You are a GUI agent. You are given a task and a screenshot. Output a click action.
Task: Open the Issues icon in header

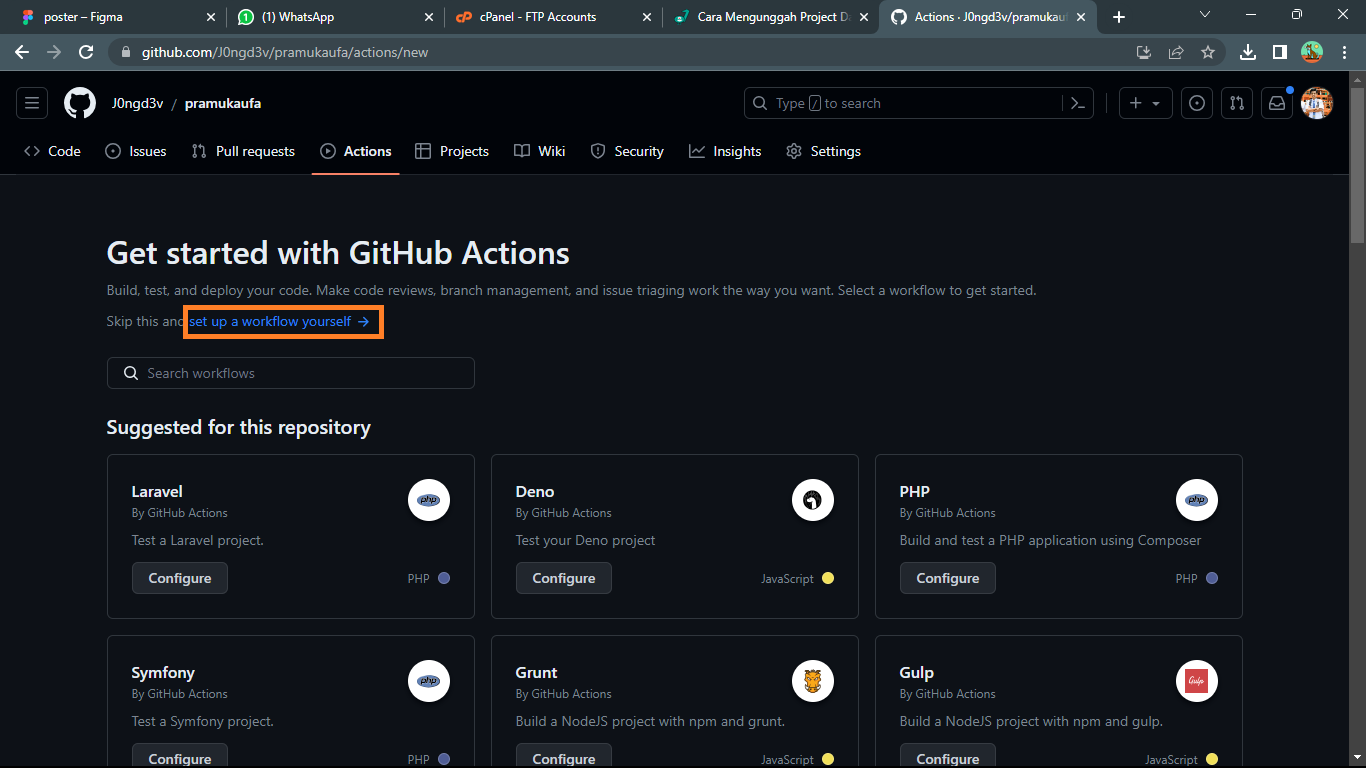pyautogui.click(x=1197, y=103)
